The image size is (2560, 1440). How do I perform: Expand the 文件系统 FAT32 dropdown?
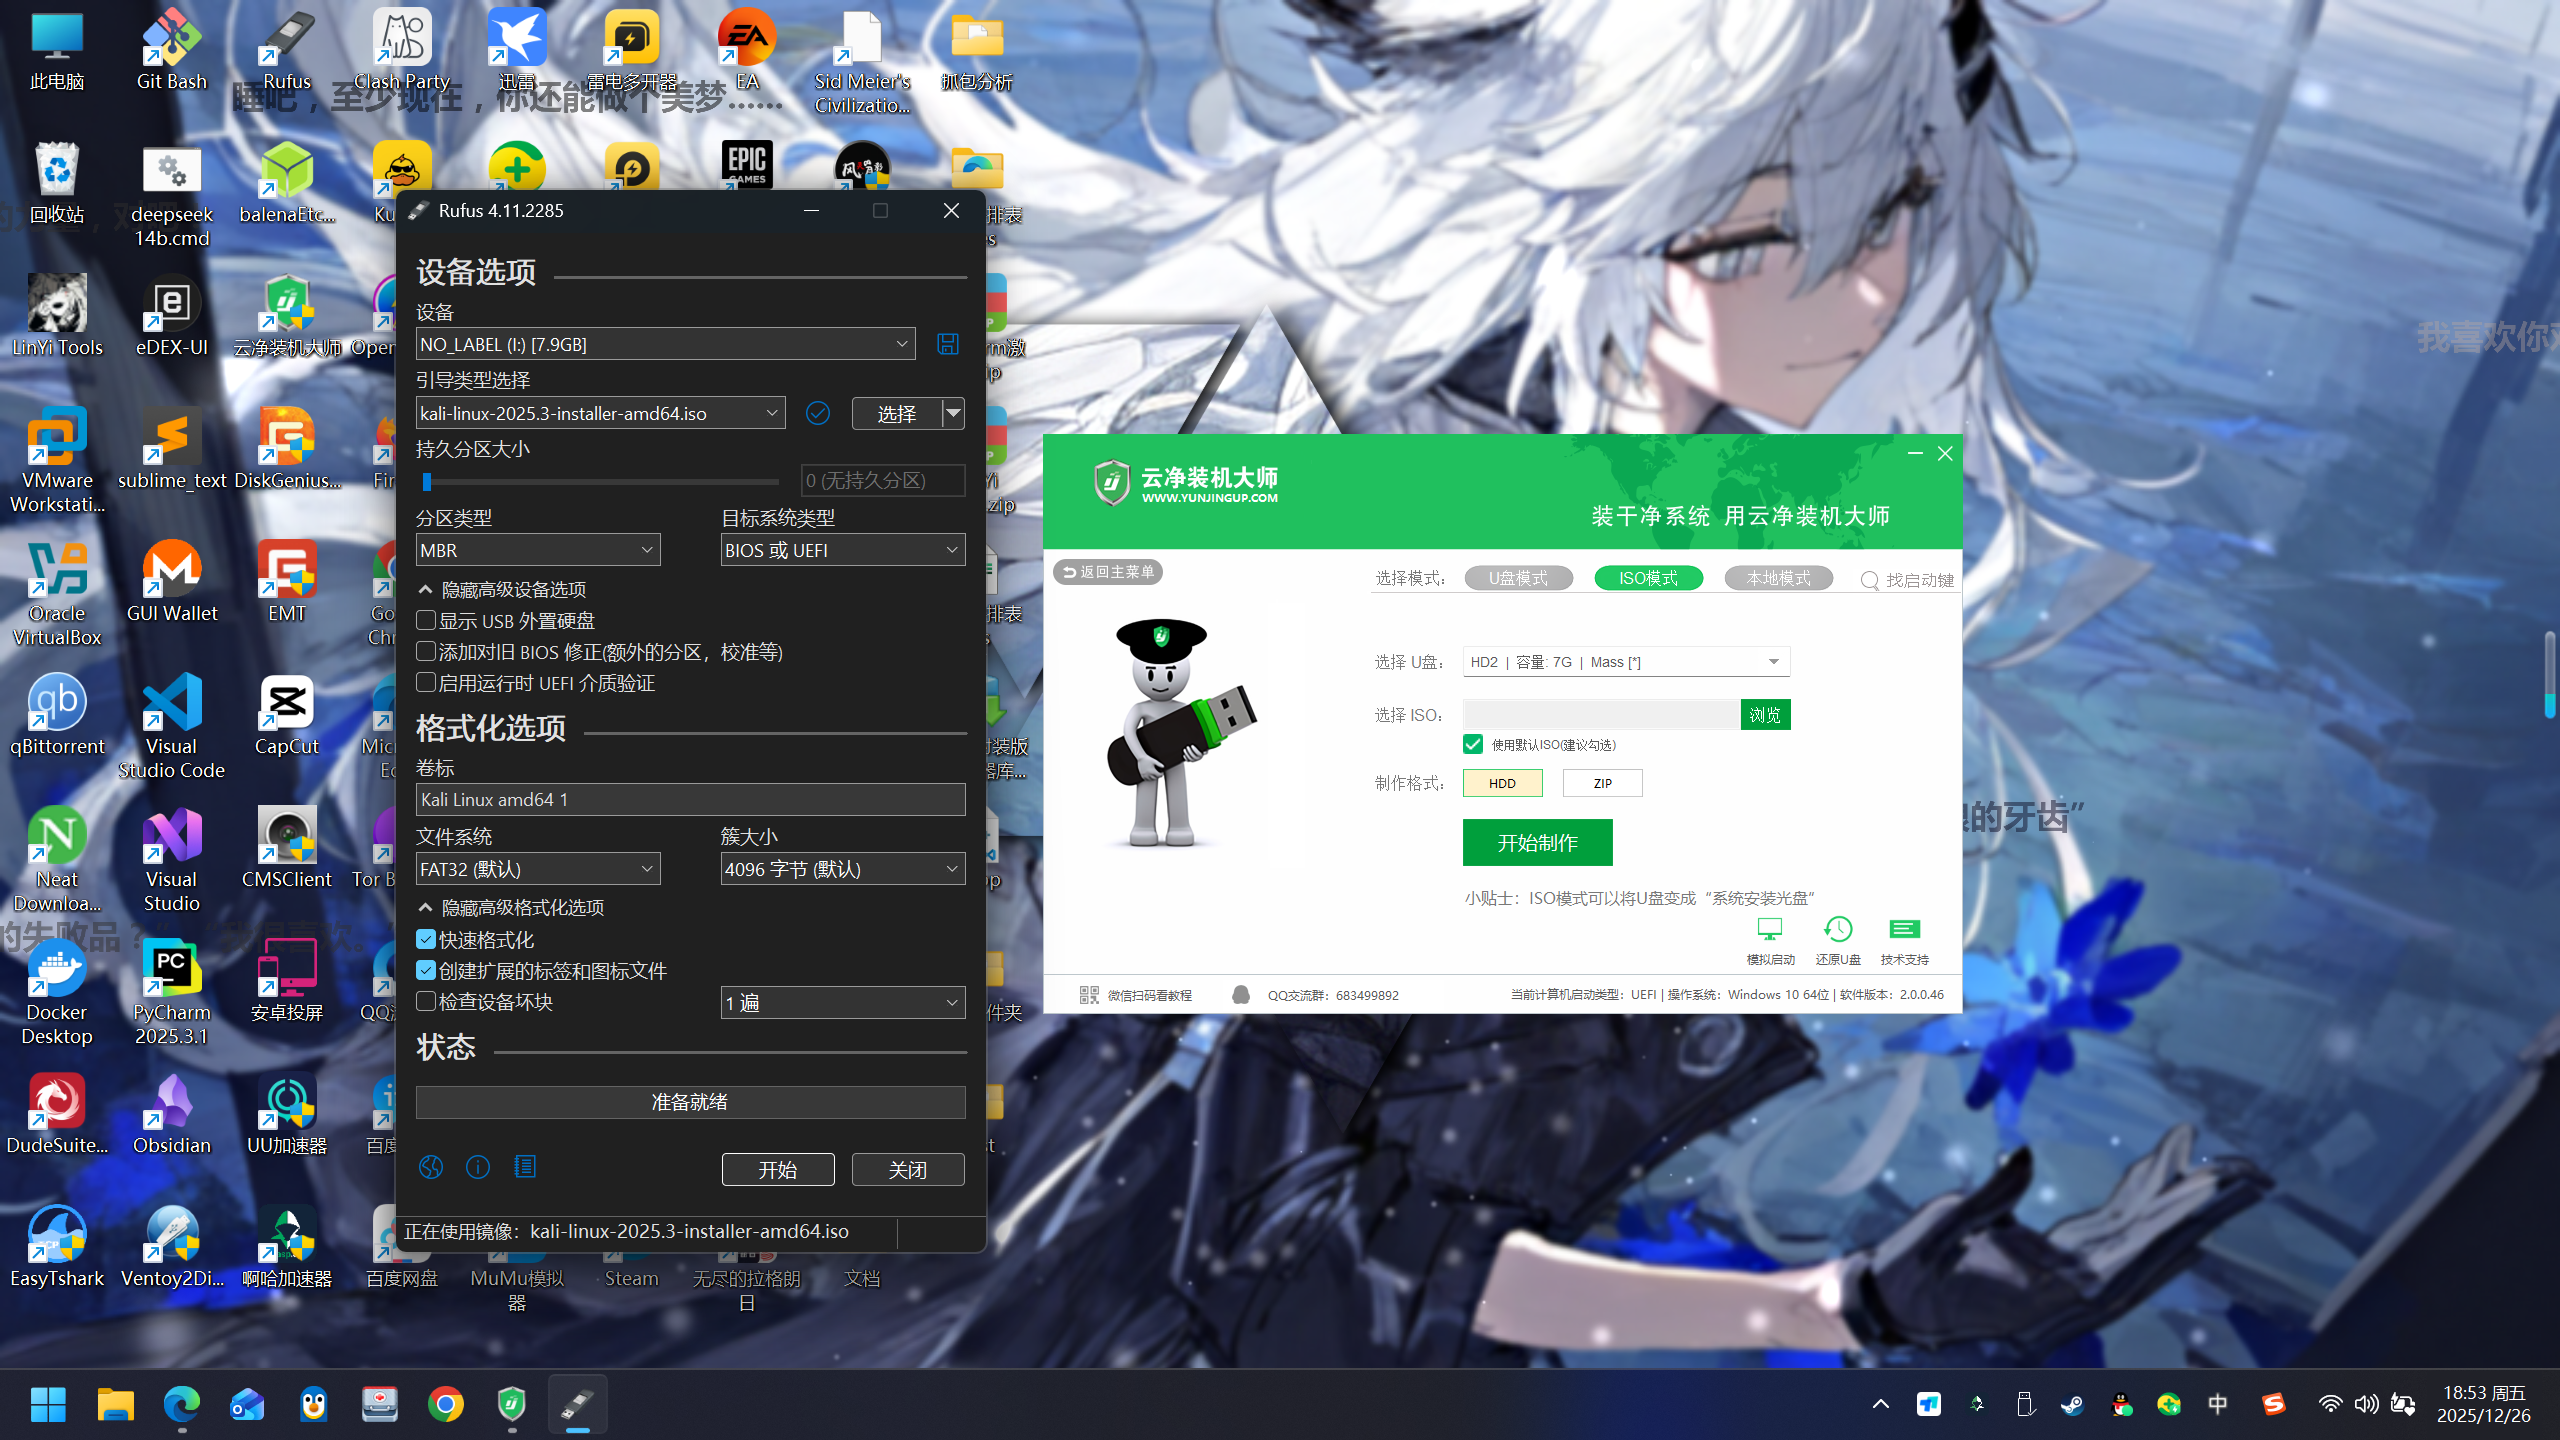point(538,869)
